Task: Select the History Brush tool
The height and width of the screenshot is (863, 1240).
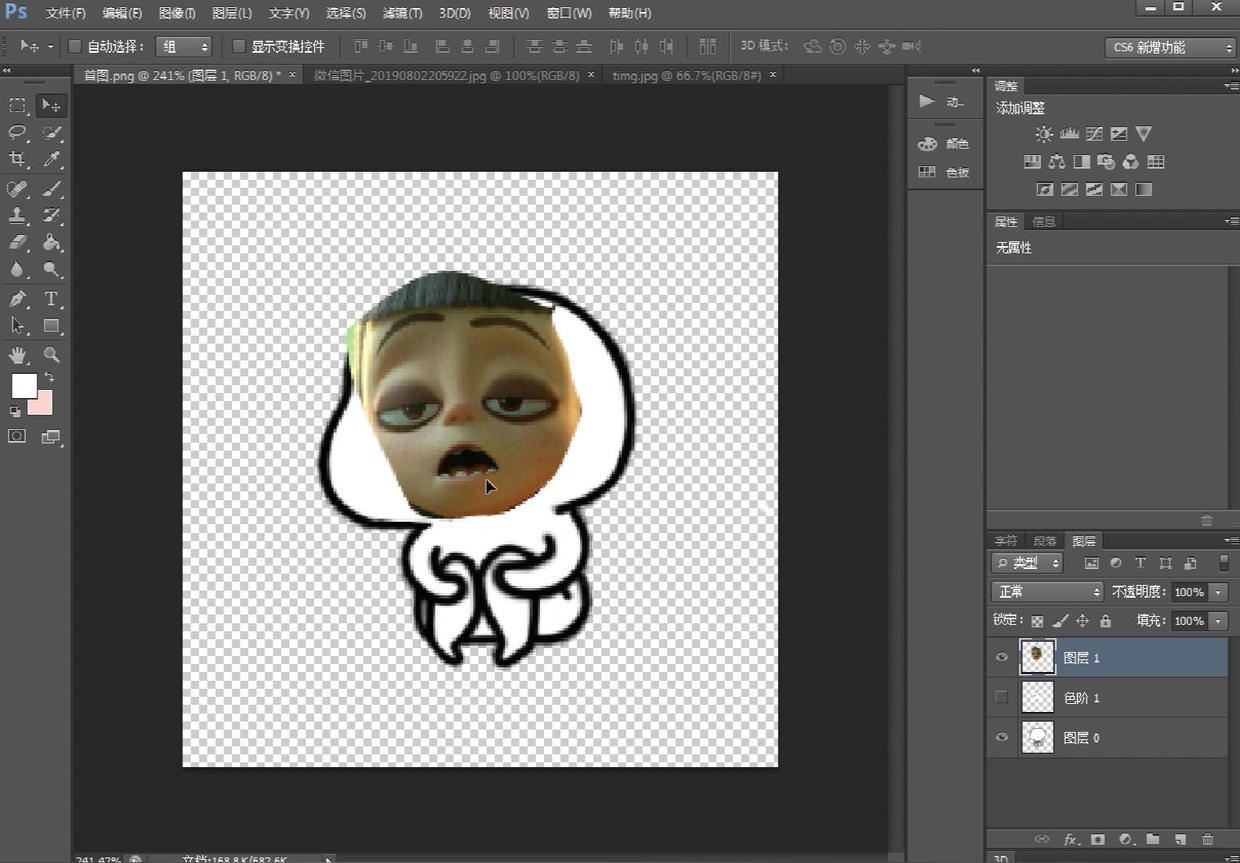Action: (51, 216)
